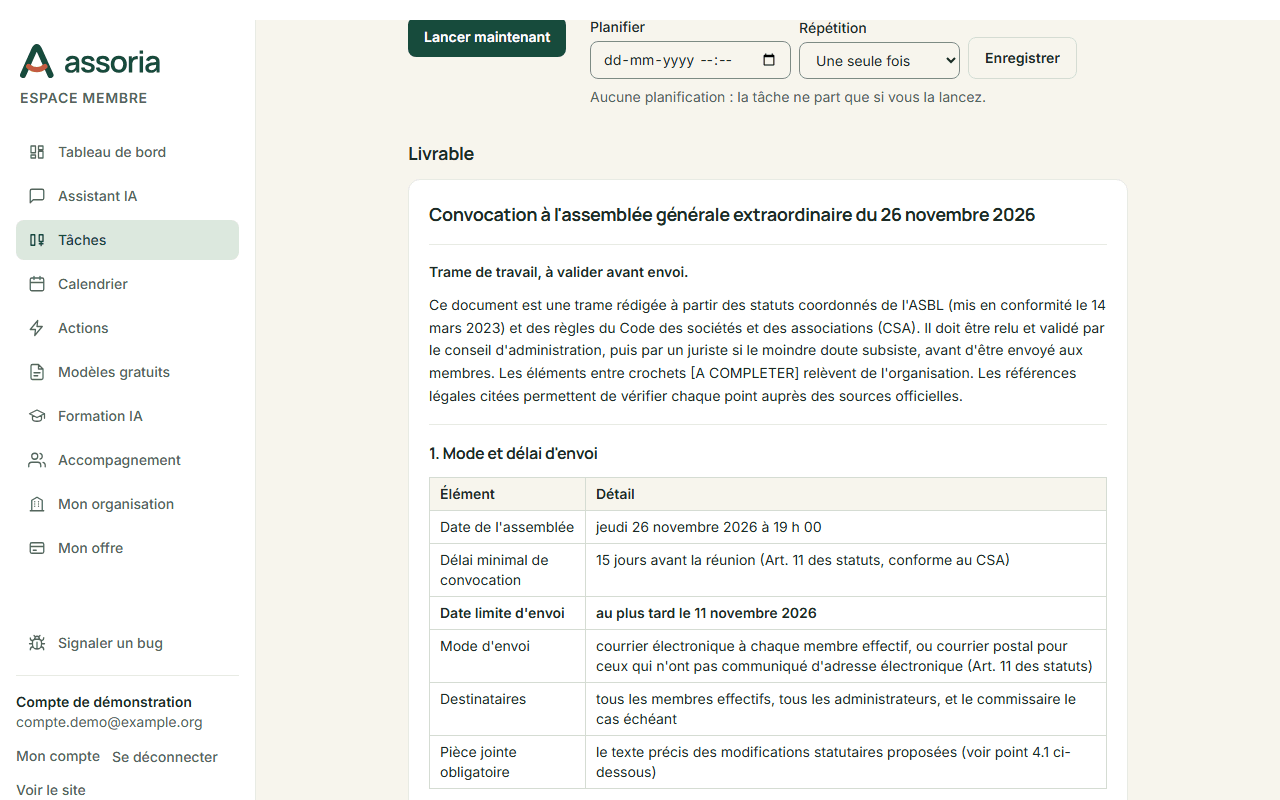Click the Accompagnement people icon
Screen dimensions: 1280x800
click(x=37, y=460)
